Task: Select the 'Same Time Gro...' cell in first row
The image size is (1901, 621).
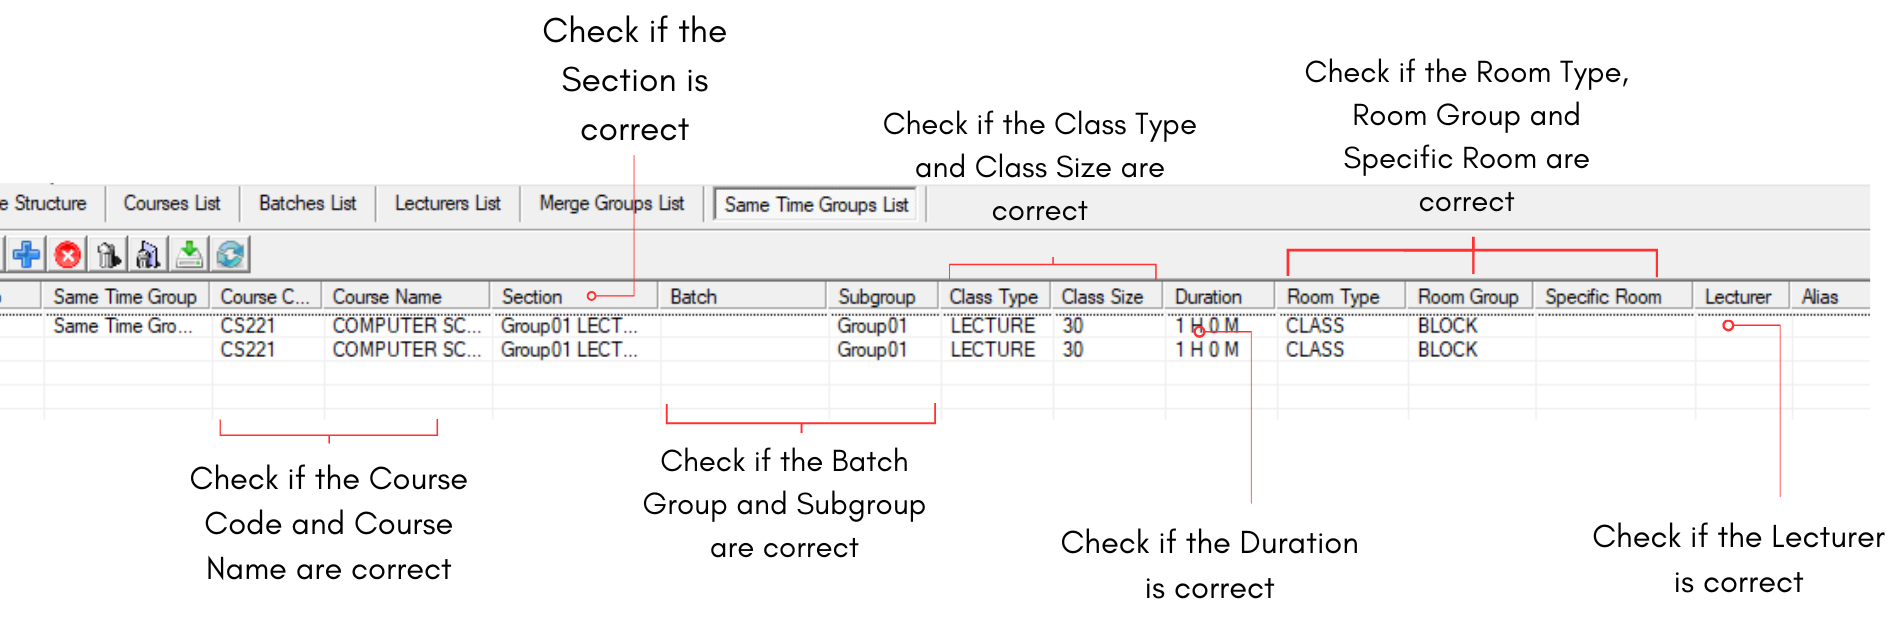Action: click(122, 326)
